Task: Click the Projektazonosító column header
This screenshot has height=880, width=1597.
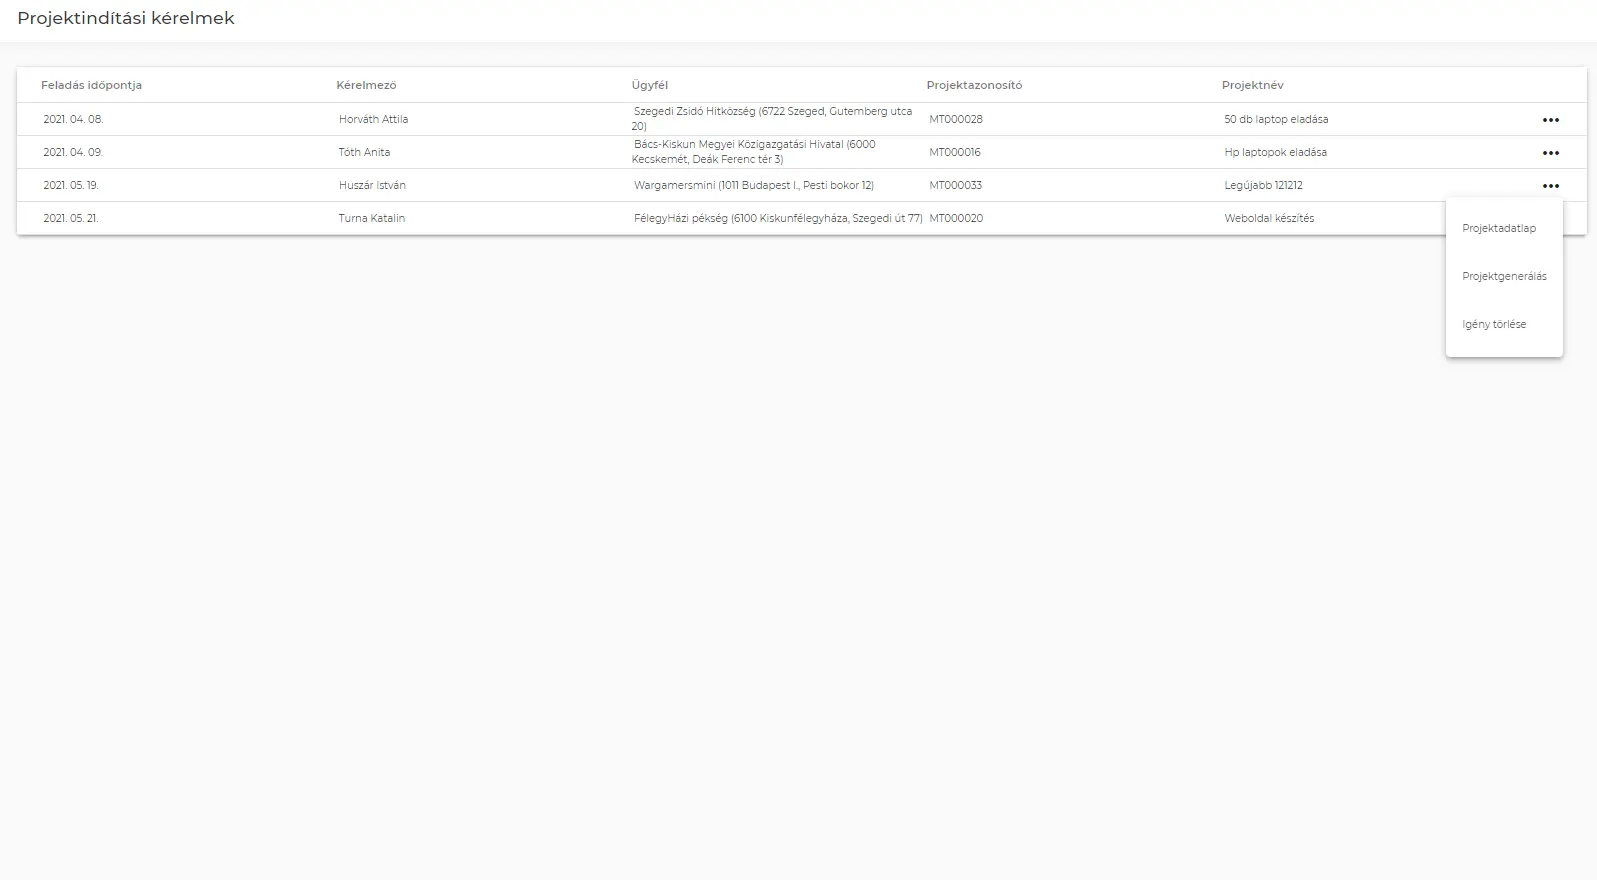Action: pos(974,86)
